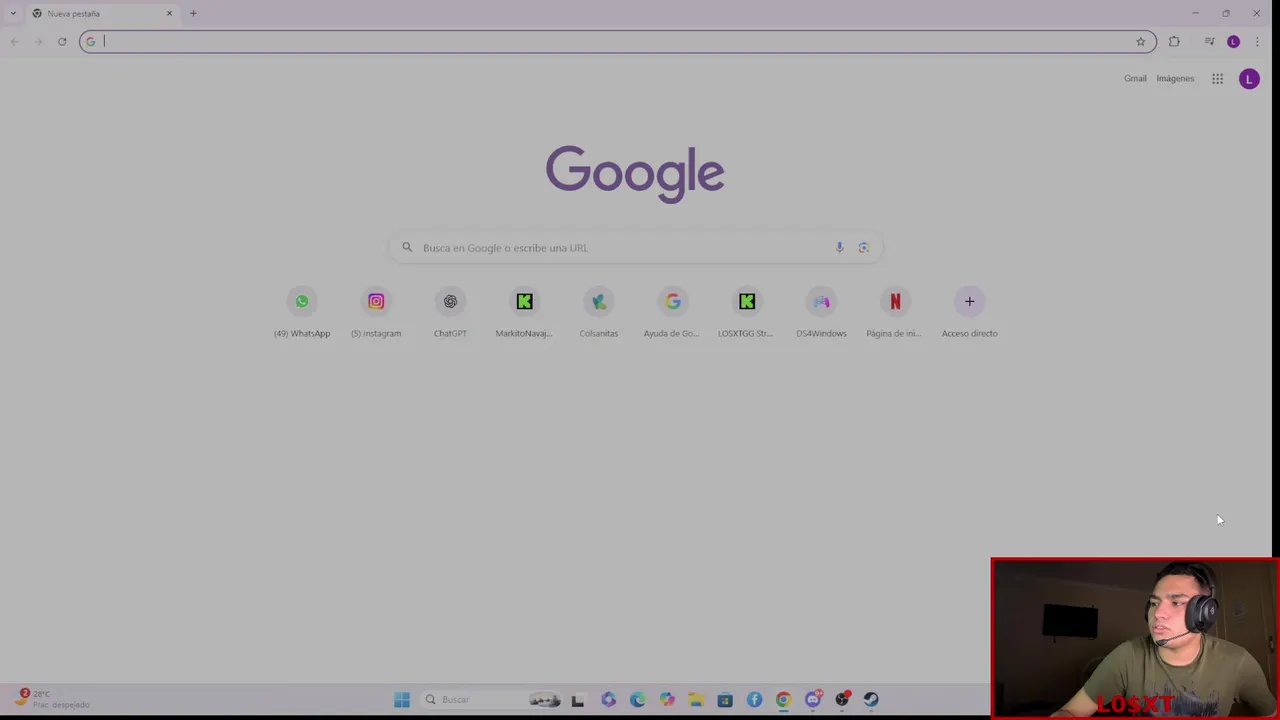
Task: Focus the Google search box
Action: (635, 248)
